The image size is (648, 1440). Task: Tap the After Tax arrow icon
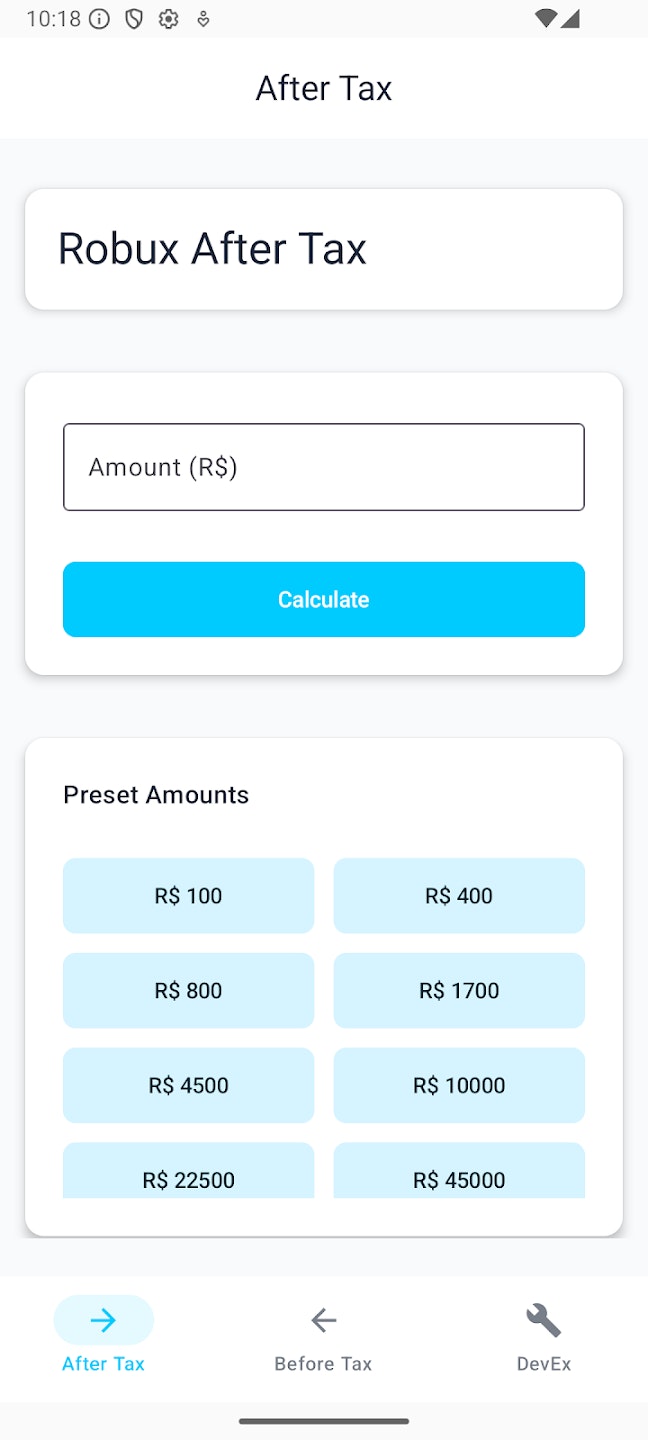tap(103, 1320)
